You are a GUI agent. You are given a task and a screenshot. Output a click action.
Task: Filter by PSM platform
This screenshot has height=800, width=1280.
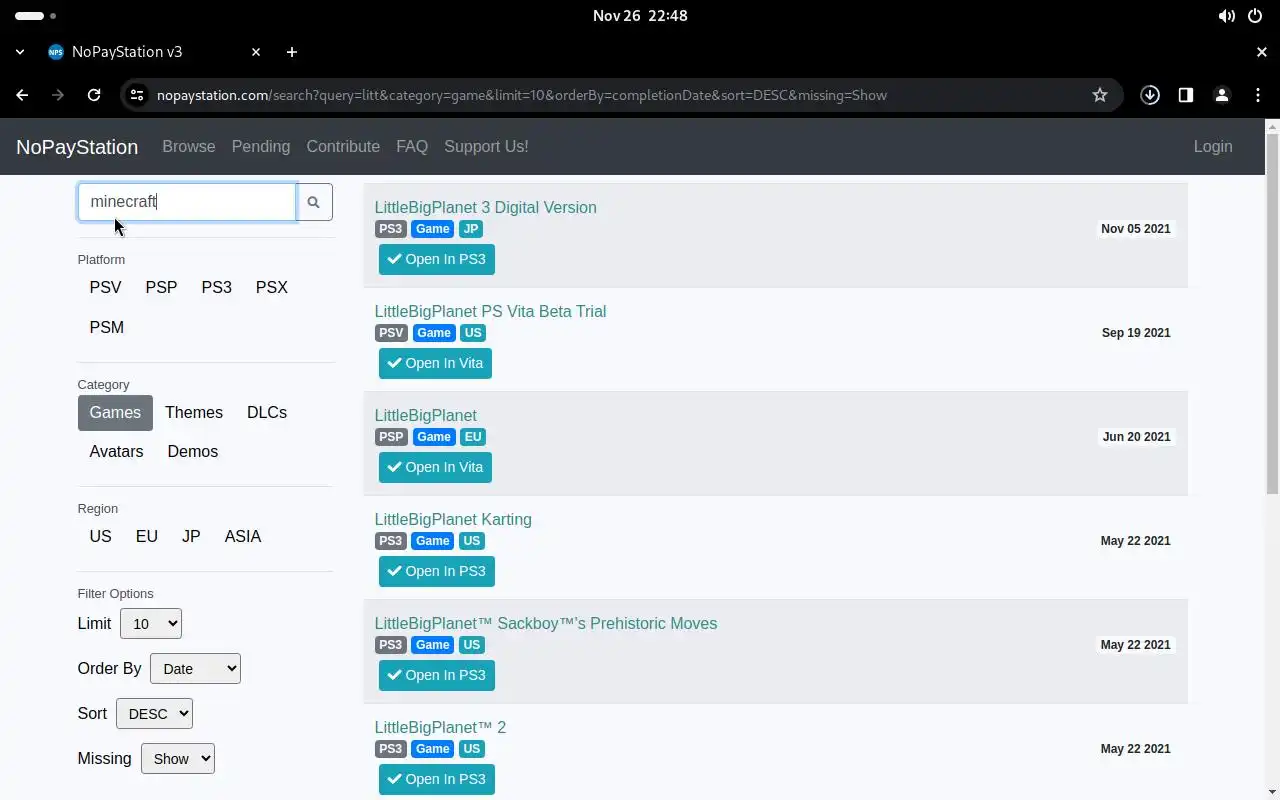coord(107,328)
